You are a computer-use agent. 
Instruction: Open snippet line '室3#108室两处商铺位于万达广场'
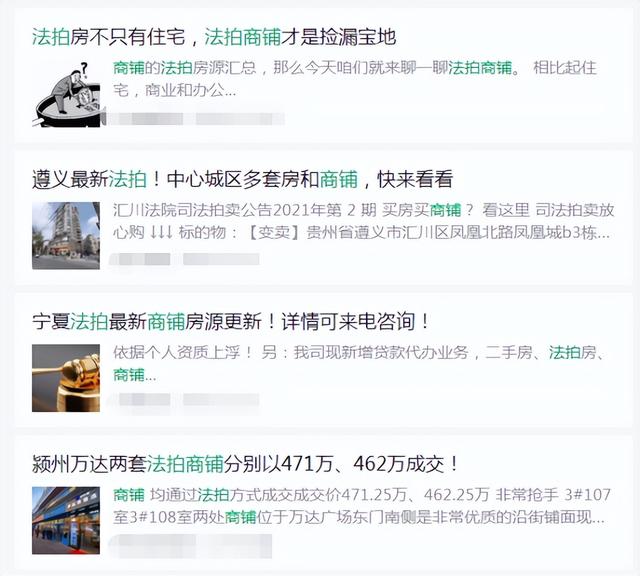359,517
